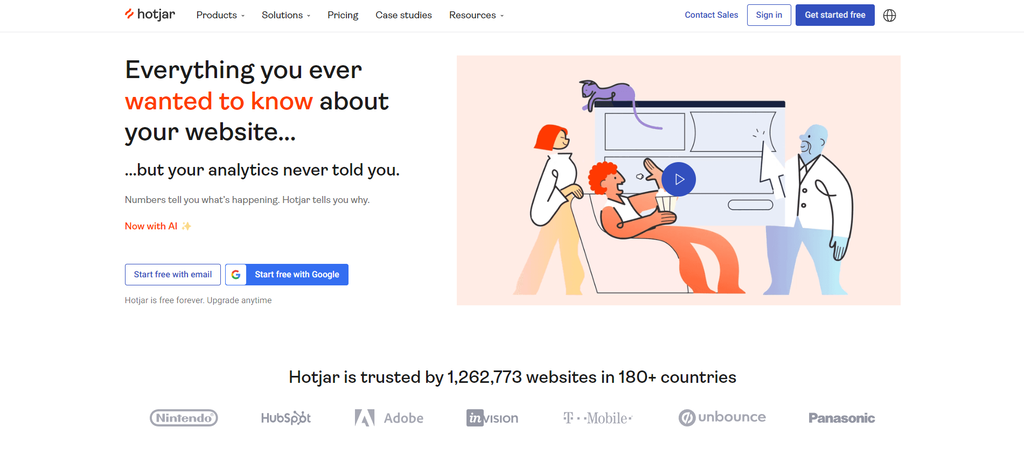Open the Pricing page
This screenshot has height=455, width=1024.
point(343,15)
